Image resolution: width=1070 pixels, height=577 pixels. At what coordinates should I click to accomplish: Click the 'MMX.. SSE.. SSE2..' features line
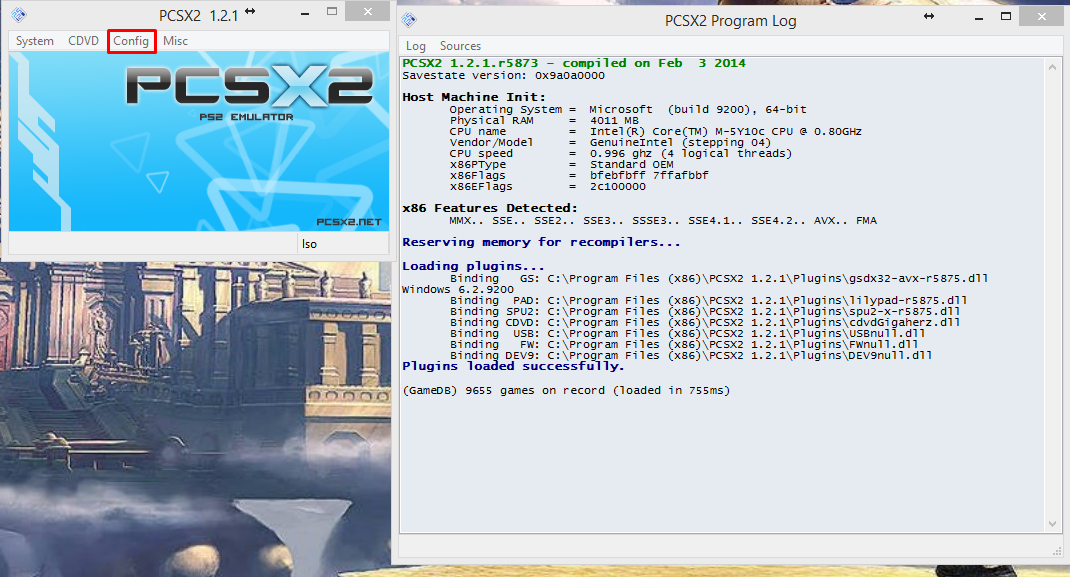[x=663, y=220]
